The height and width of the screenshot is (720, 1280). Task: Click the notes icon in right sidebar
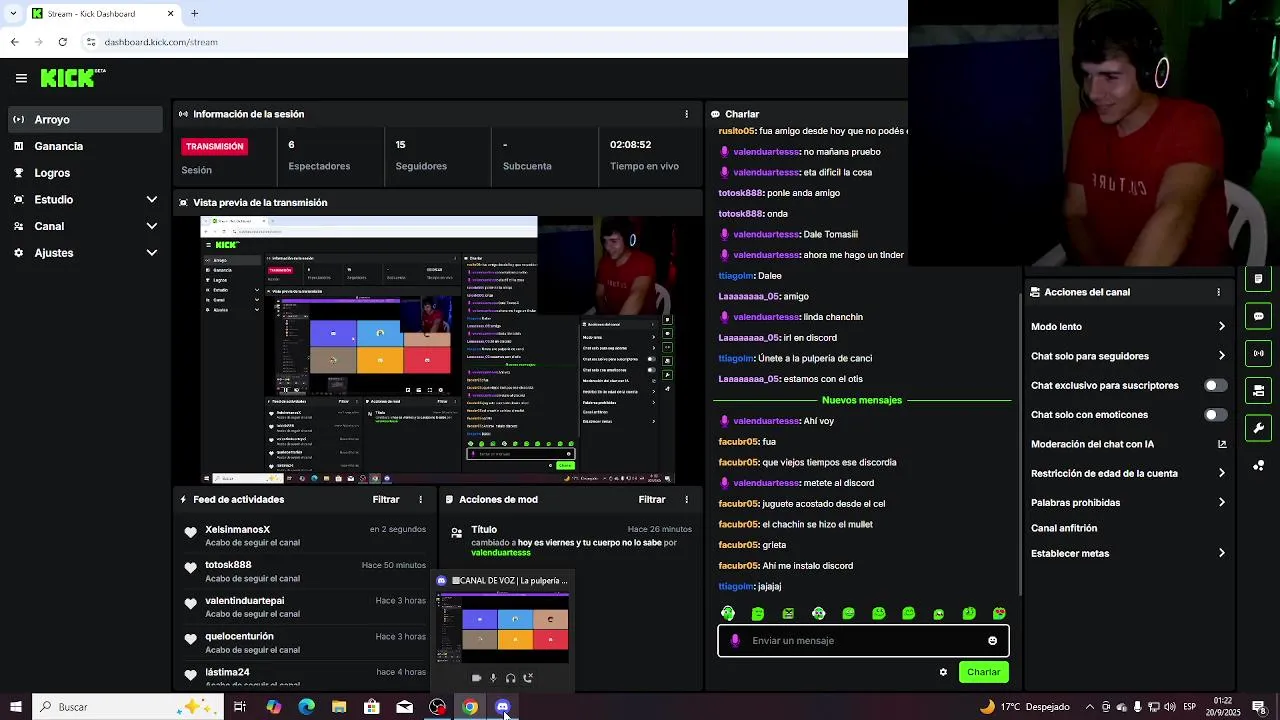pyautogui.click(x=1258, y=279)
